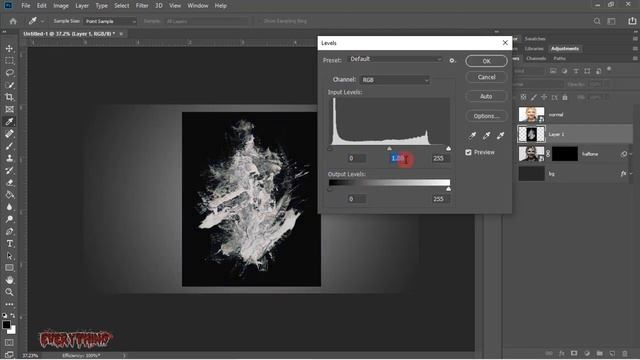Select the Dodge tool
Screen dimensions: 640x360
tap(9, 219)
